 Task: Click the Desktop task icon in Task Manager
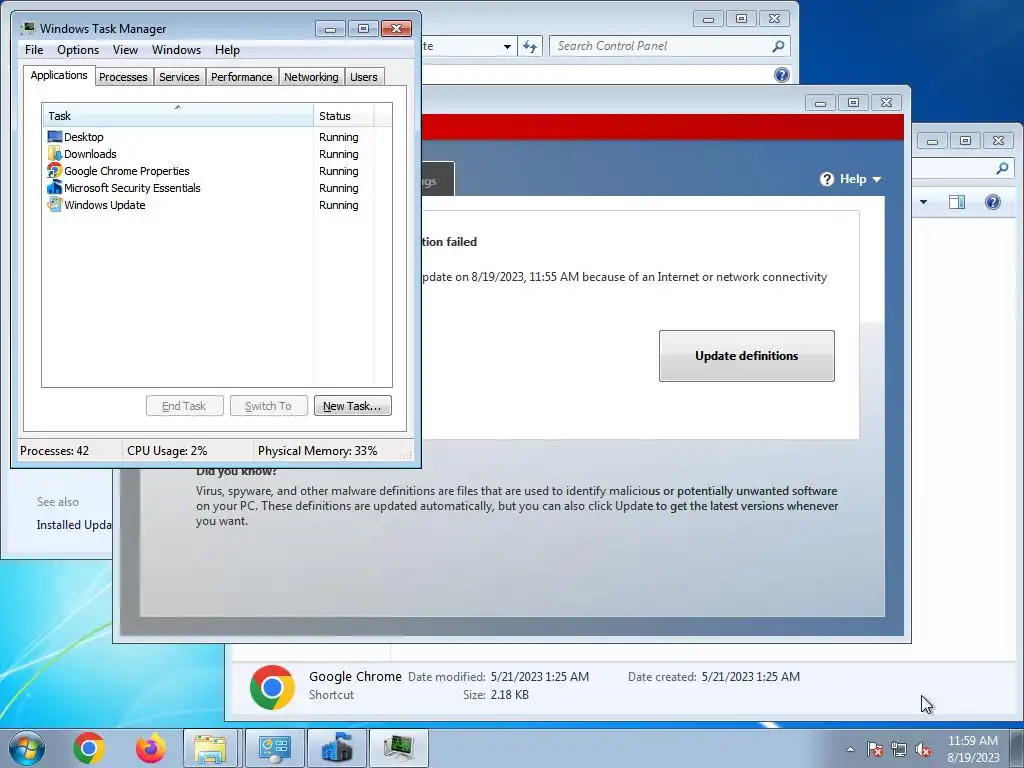[55, 136]
